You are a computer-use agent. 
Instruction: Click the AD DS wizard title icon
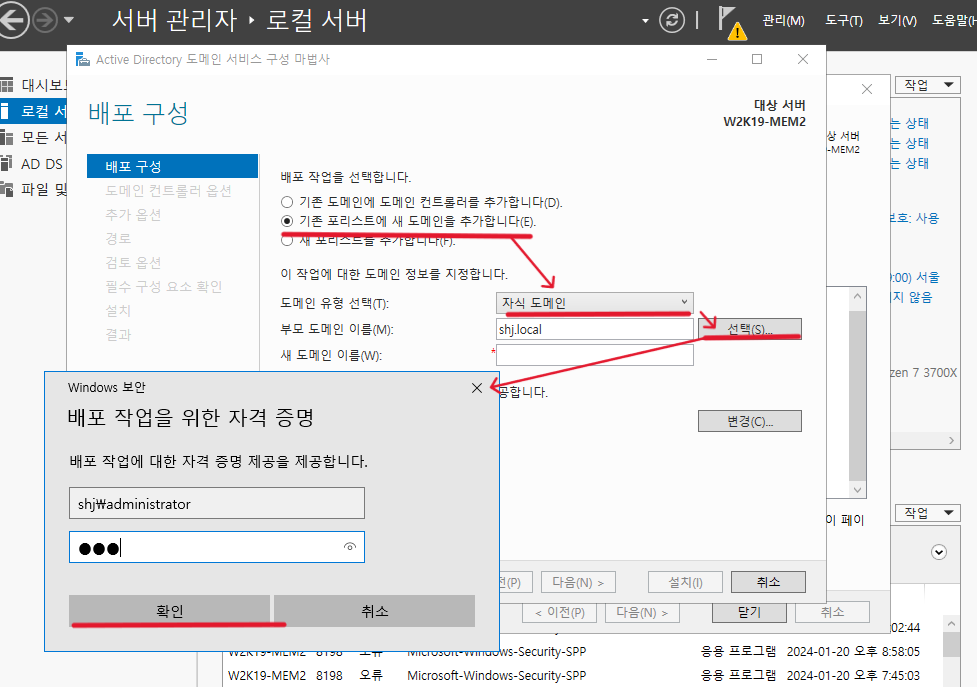pyautogui.click(x=82, y=59)
